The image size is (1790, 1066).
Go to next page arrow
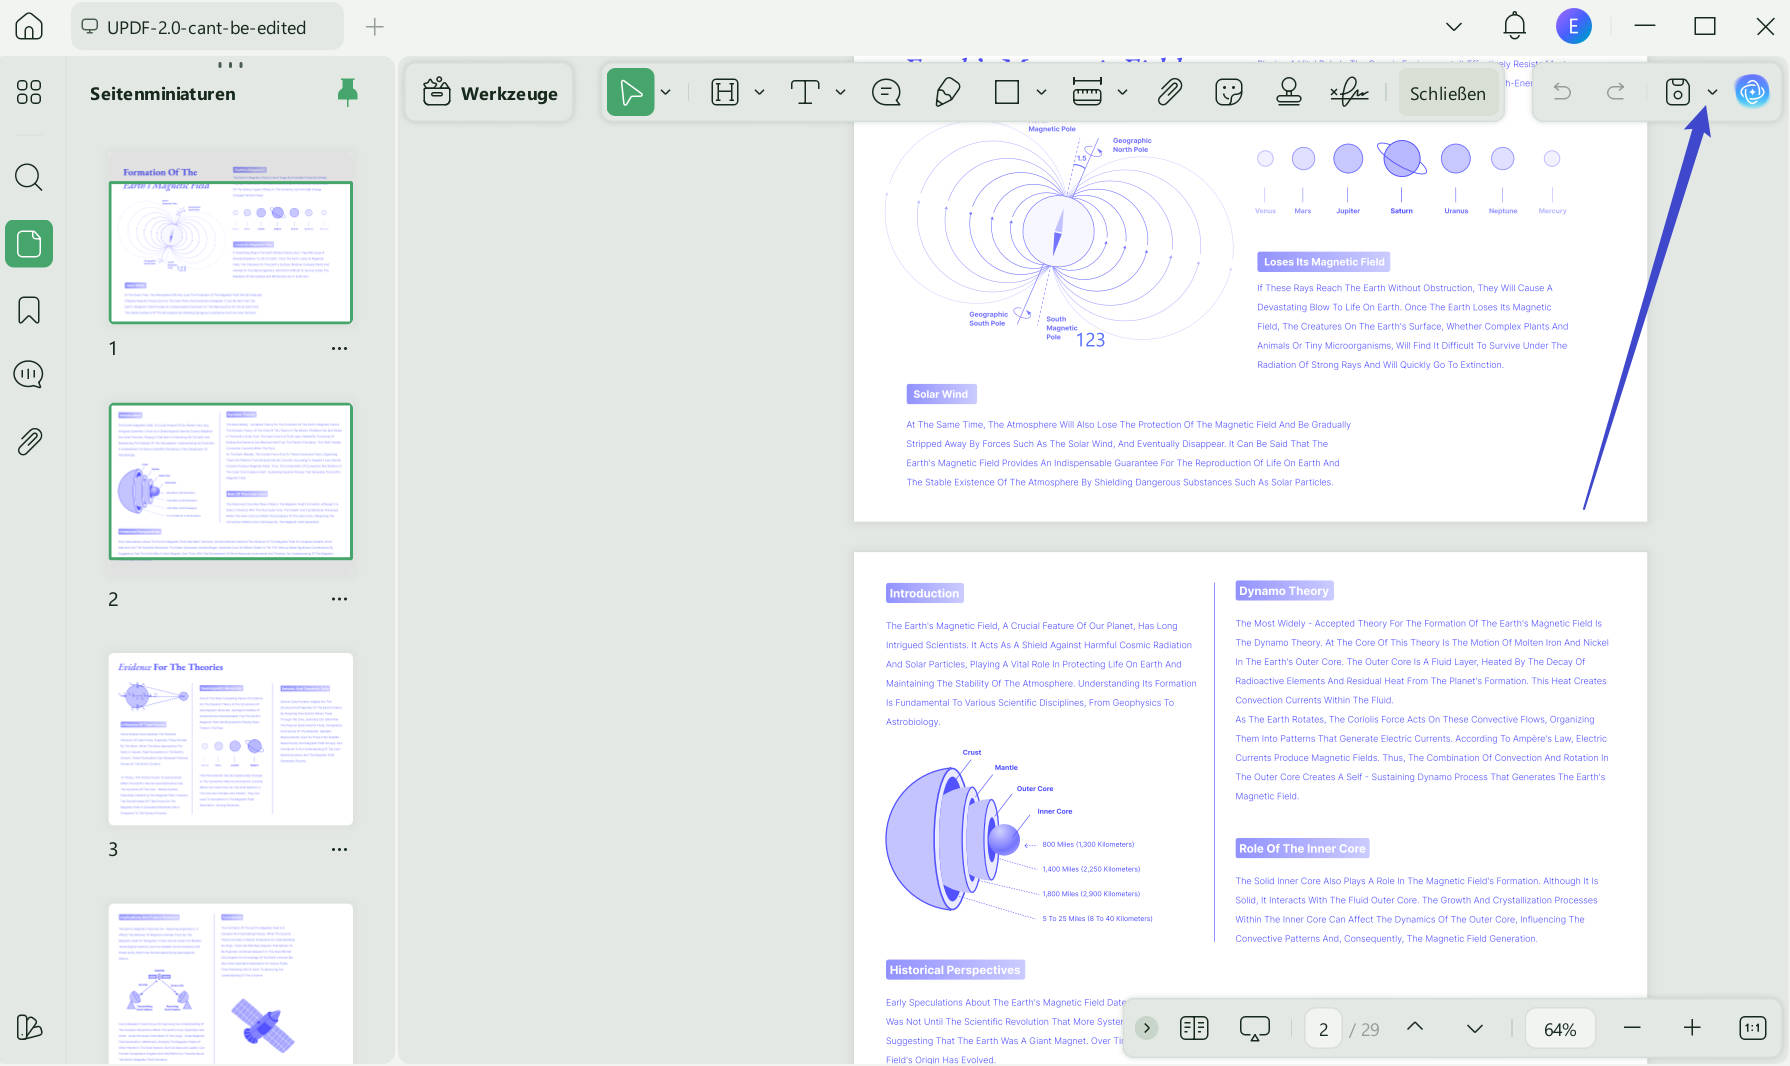tap(1475, 1028)
